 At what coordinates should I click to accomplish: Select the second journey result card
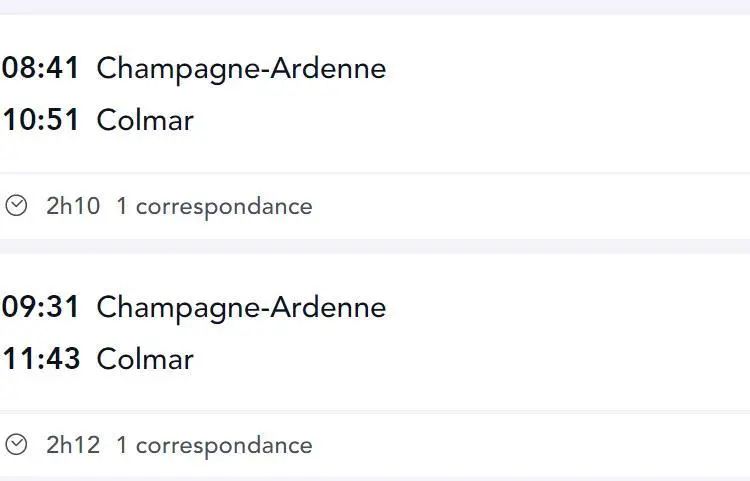pos(375,366)
